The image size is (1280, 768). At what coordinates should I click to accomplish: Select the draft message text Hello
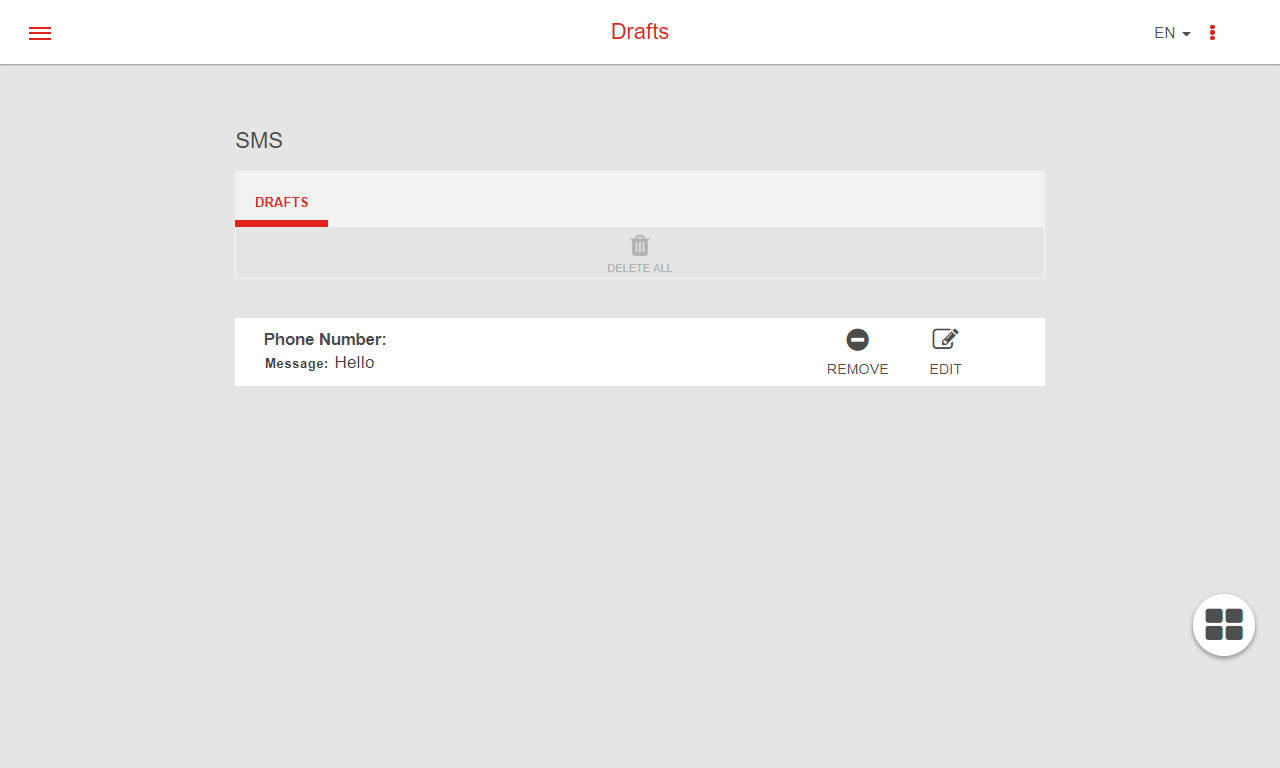(x=354, y=363)
